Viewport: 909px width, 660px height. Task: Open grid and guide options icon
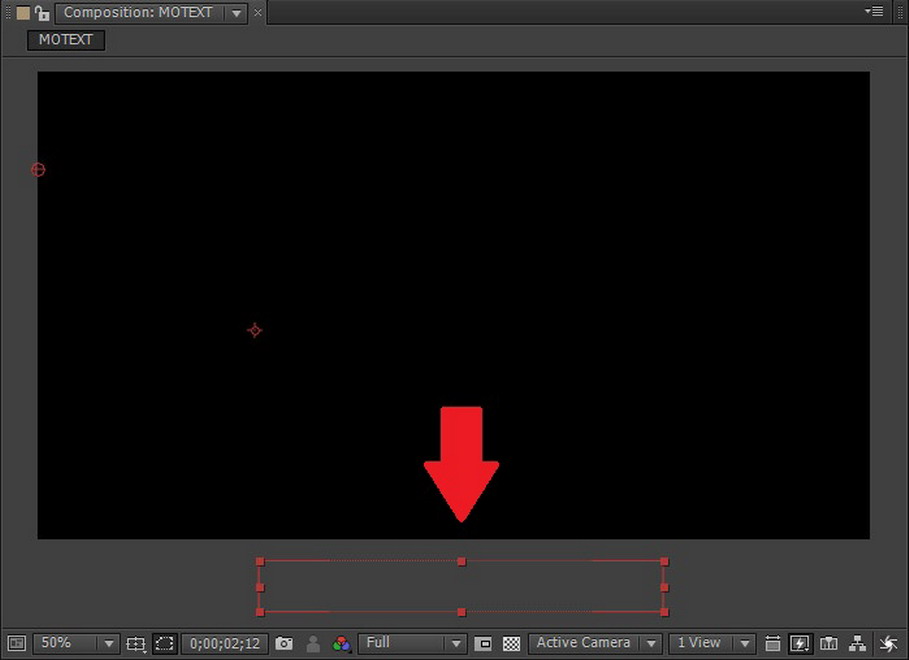(136, 644)
